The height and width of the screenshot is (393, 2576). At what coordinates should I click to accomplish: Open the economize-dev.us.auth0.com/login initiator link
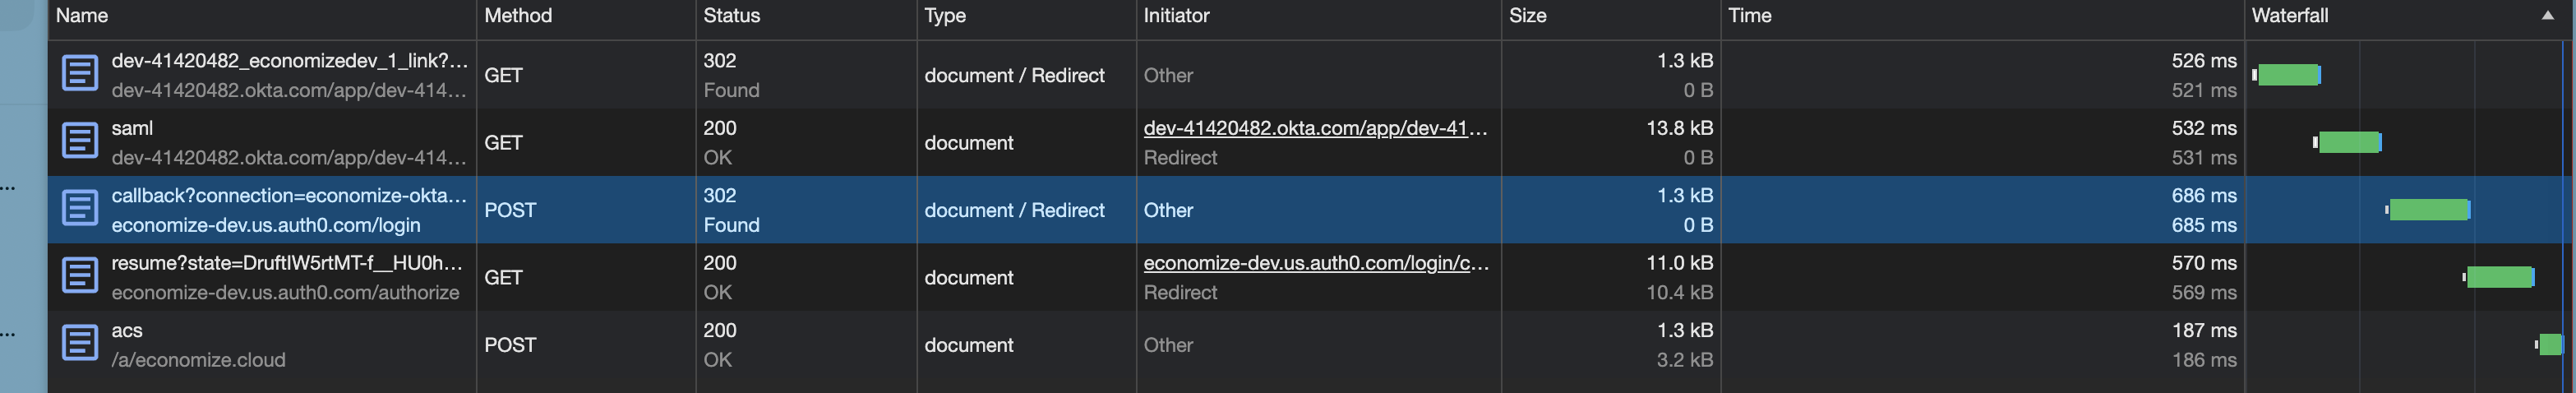[1315, 263]
